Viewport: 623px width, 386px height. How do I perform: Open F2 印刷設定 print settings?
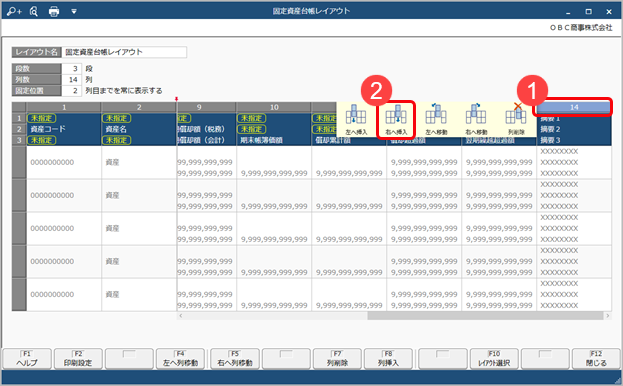78,359
